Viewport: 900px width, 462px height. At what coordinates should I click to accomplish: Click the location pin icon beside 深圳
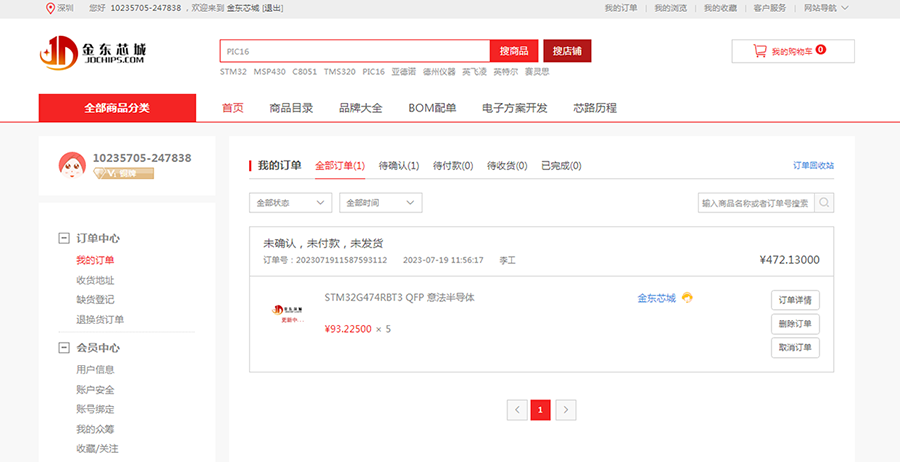51,8
